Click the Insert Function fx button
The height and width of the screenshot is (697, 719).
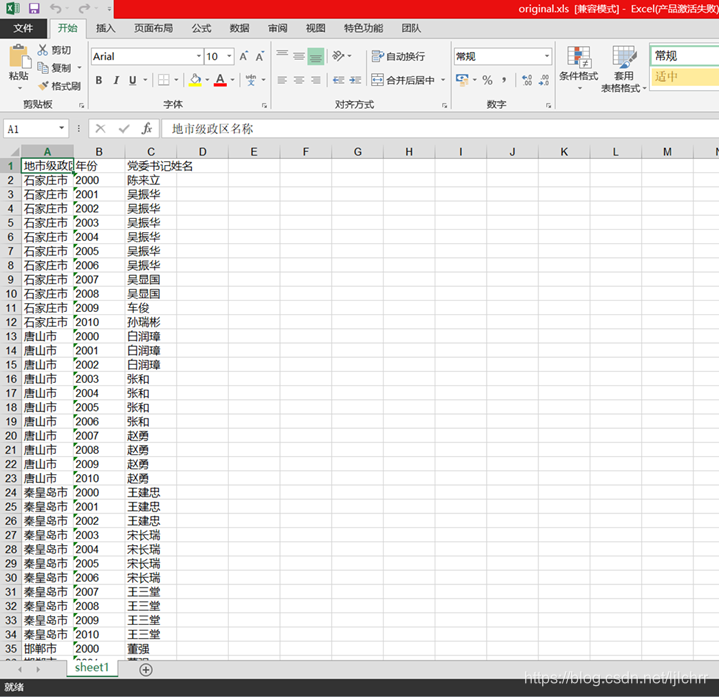(x=146, y=128)
